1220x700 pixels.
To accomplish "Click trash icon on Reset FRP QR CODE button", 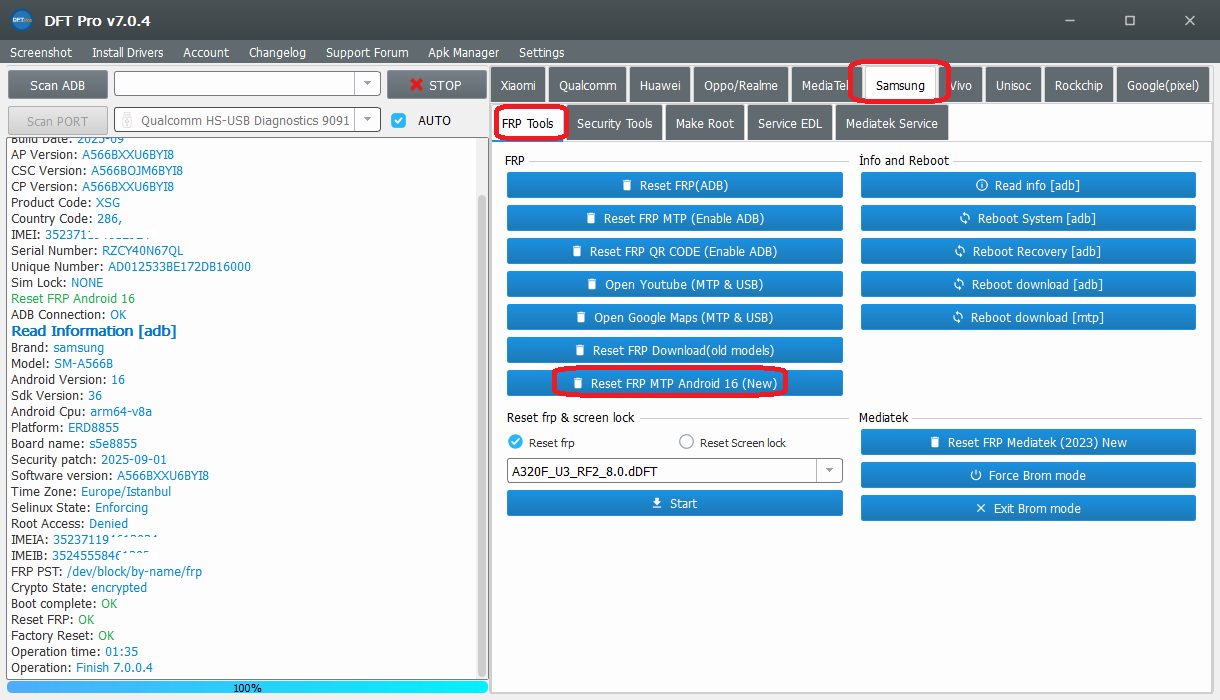I will 577,251.
